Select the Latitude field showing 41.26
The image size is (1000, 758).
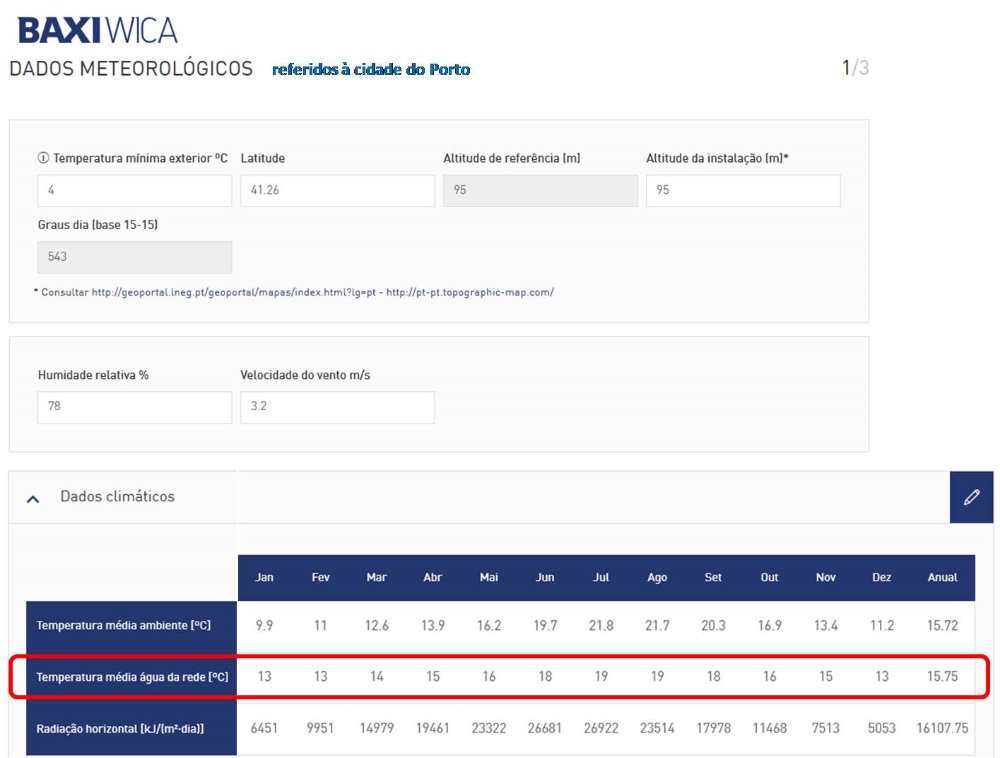click(337, 190)
